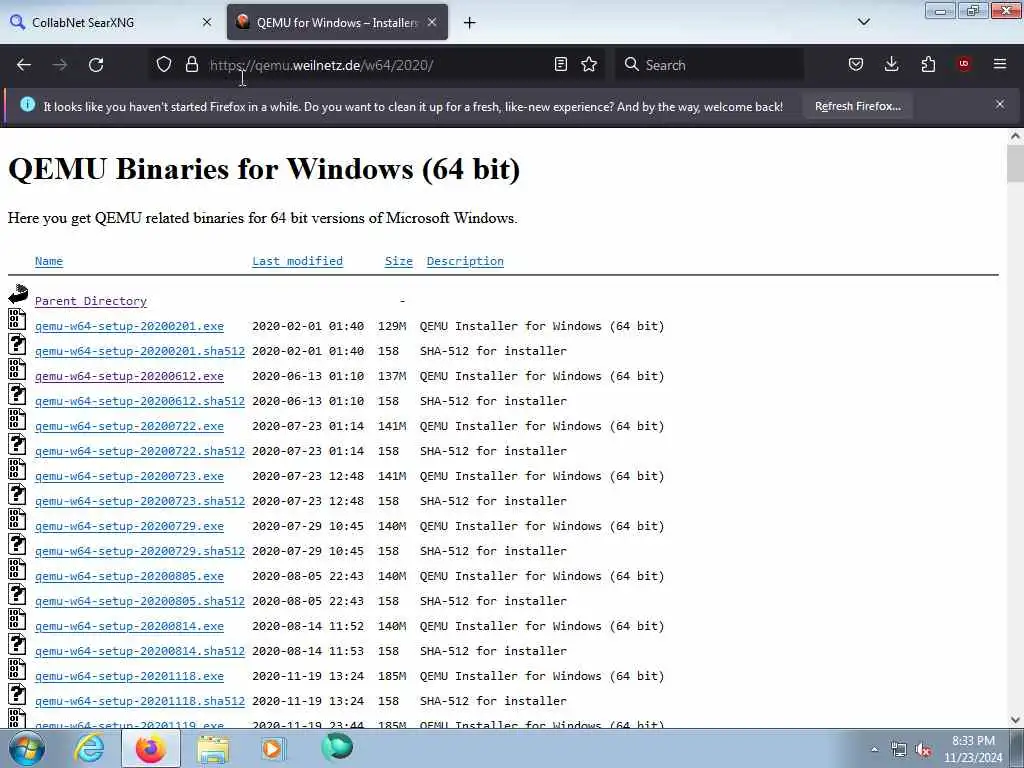Image resolution: width=1024 pixels, height=768 pixels.
Task: Click the site security padlock icon
Action: tap(191, 65)
